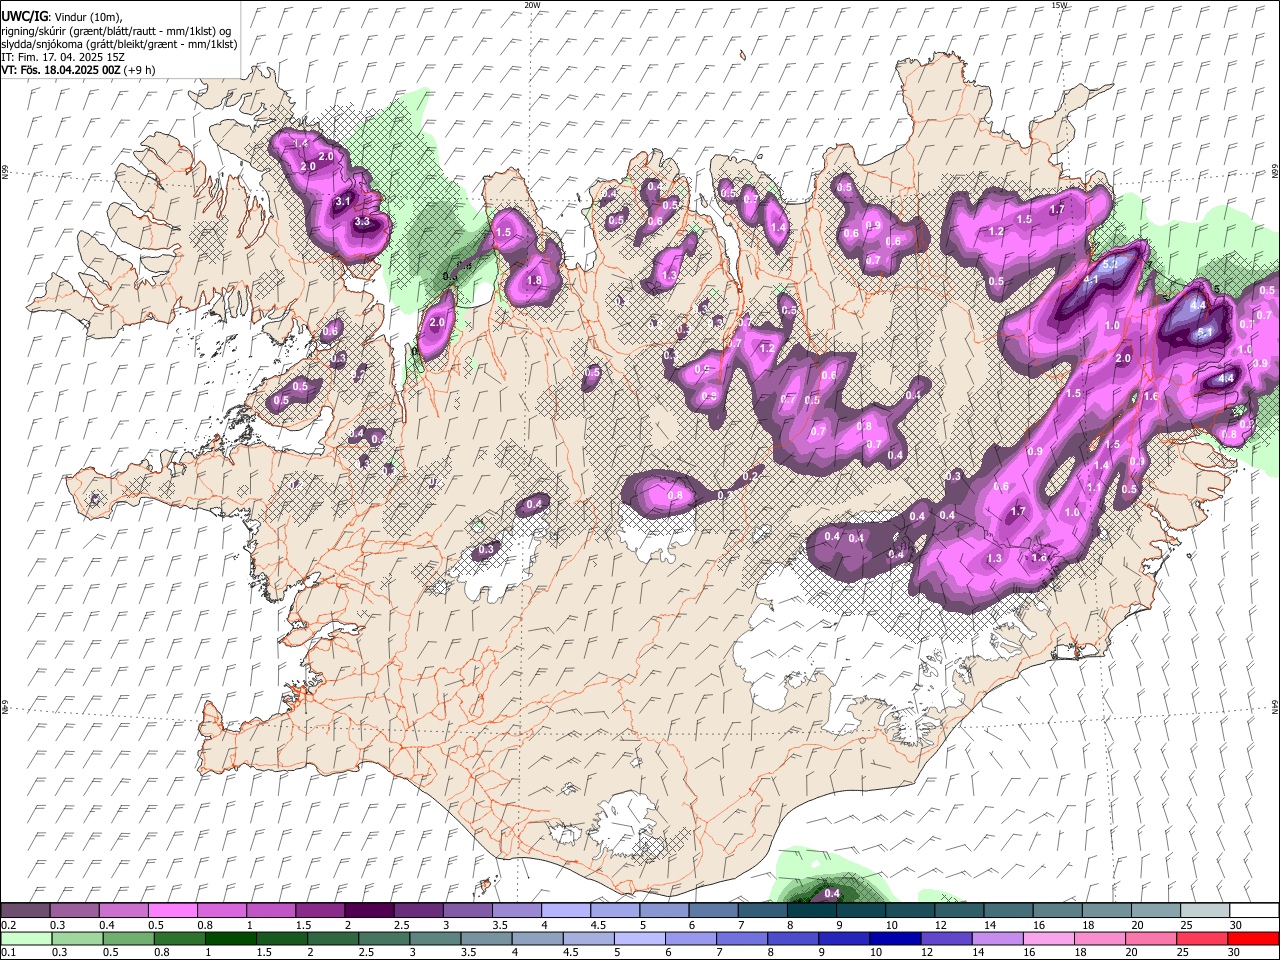Click the '20W' longitude label on the map's upper edge
Image resolution: width=1280 pixels, height=960 pixels.
(532, 5)
